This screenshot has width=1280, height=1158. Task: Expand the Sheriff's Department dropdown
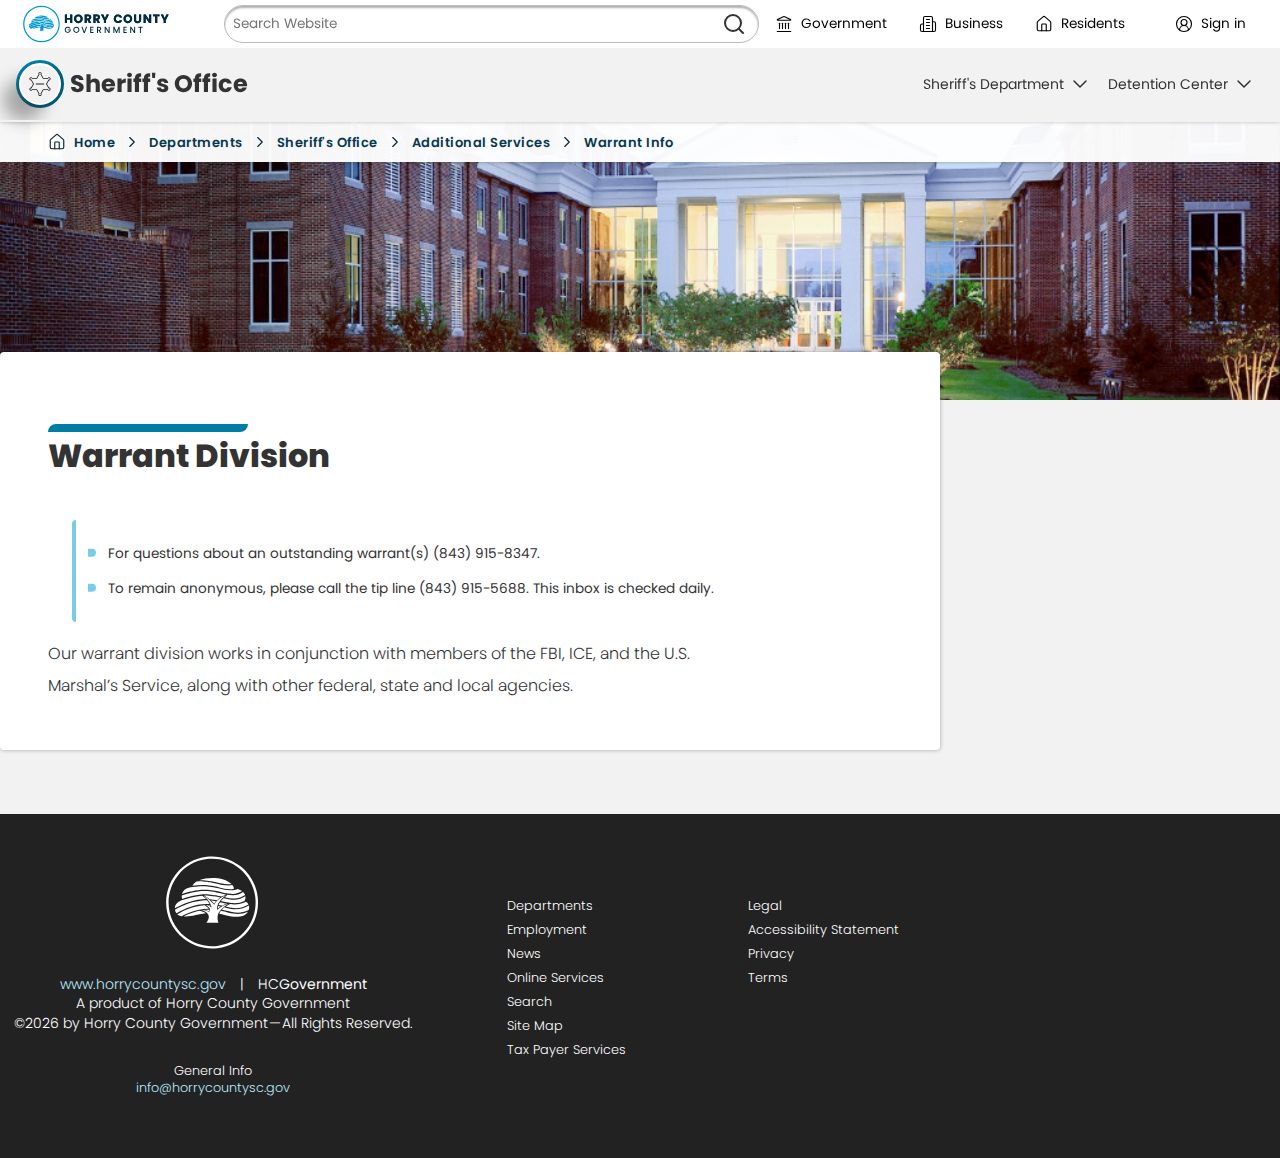click(x=1005, y=84)
